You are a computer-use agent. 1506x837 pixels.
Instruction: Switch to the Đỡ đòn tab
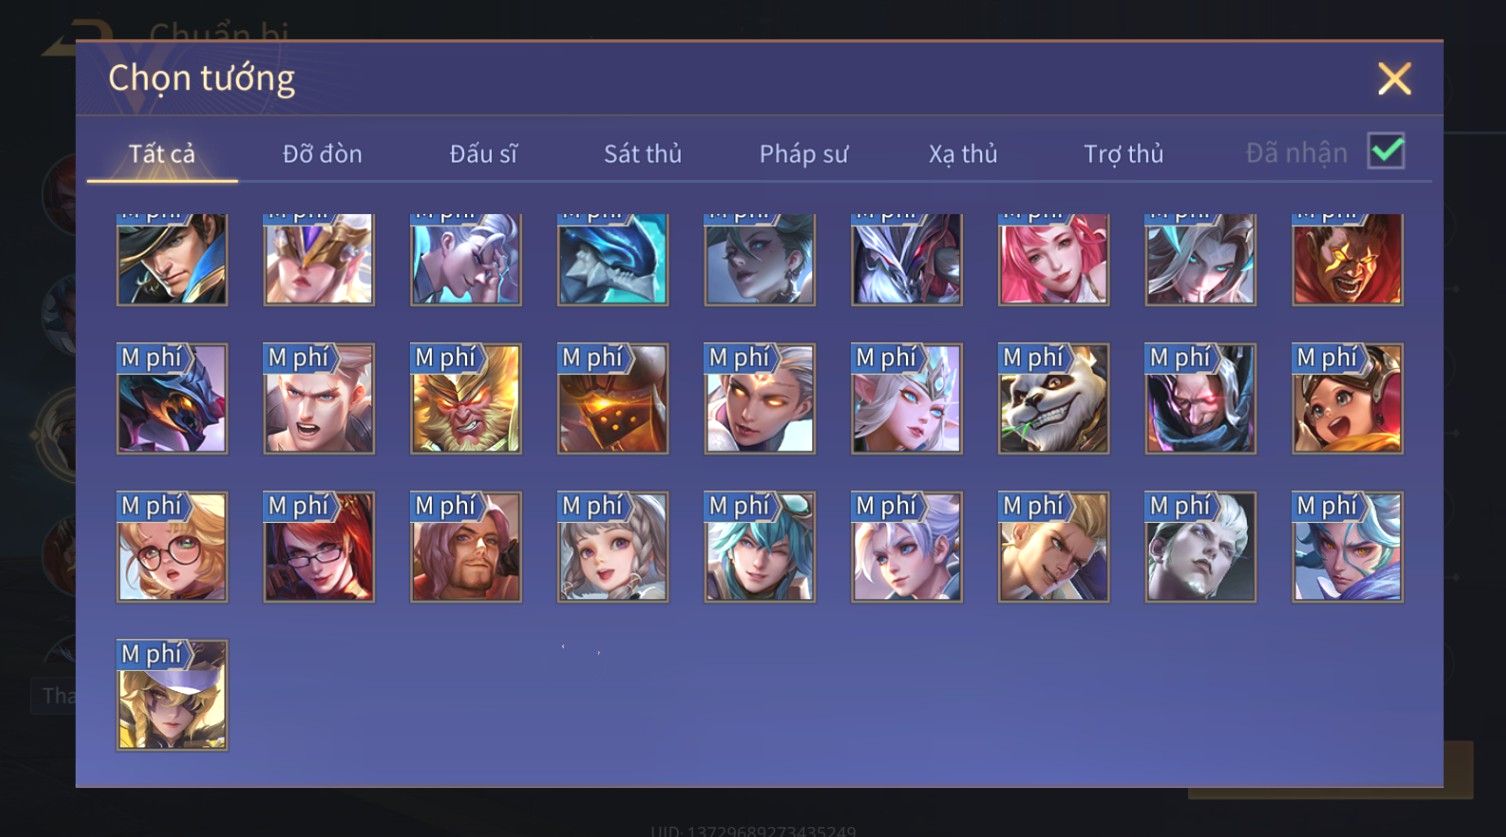322,154
